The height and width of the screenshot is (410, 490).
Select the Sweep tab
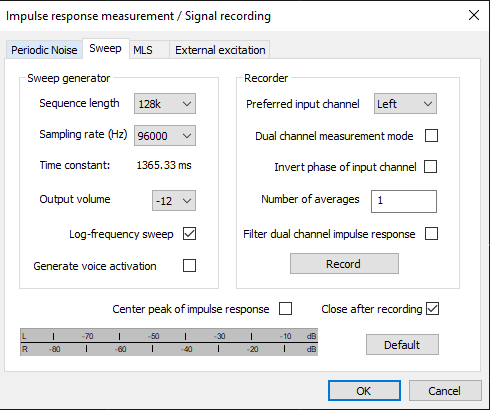coord(105,49)
